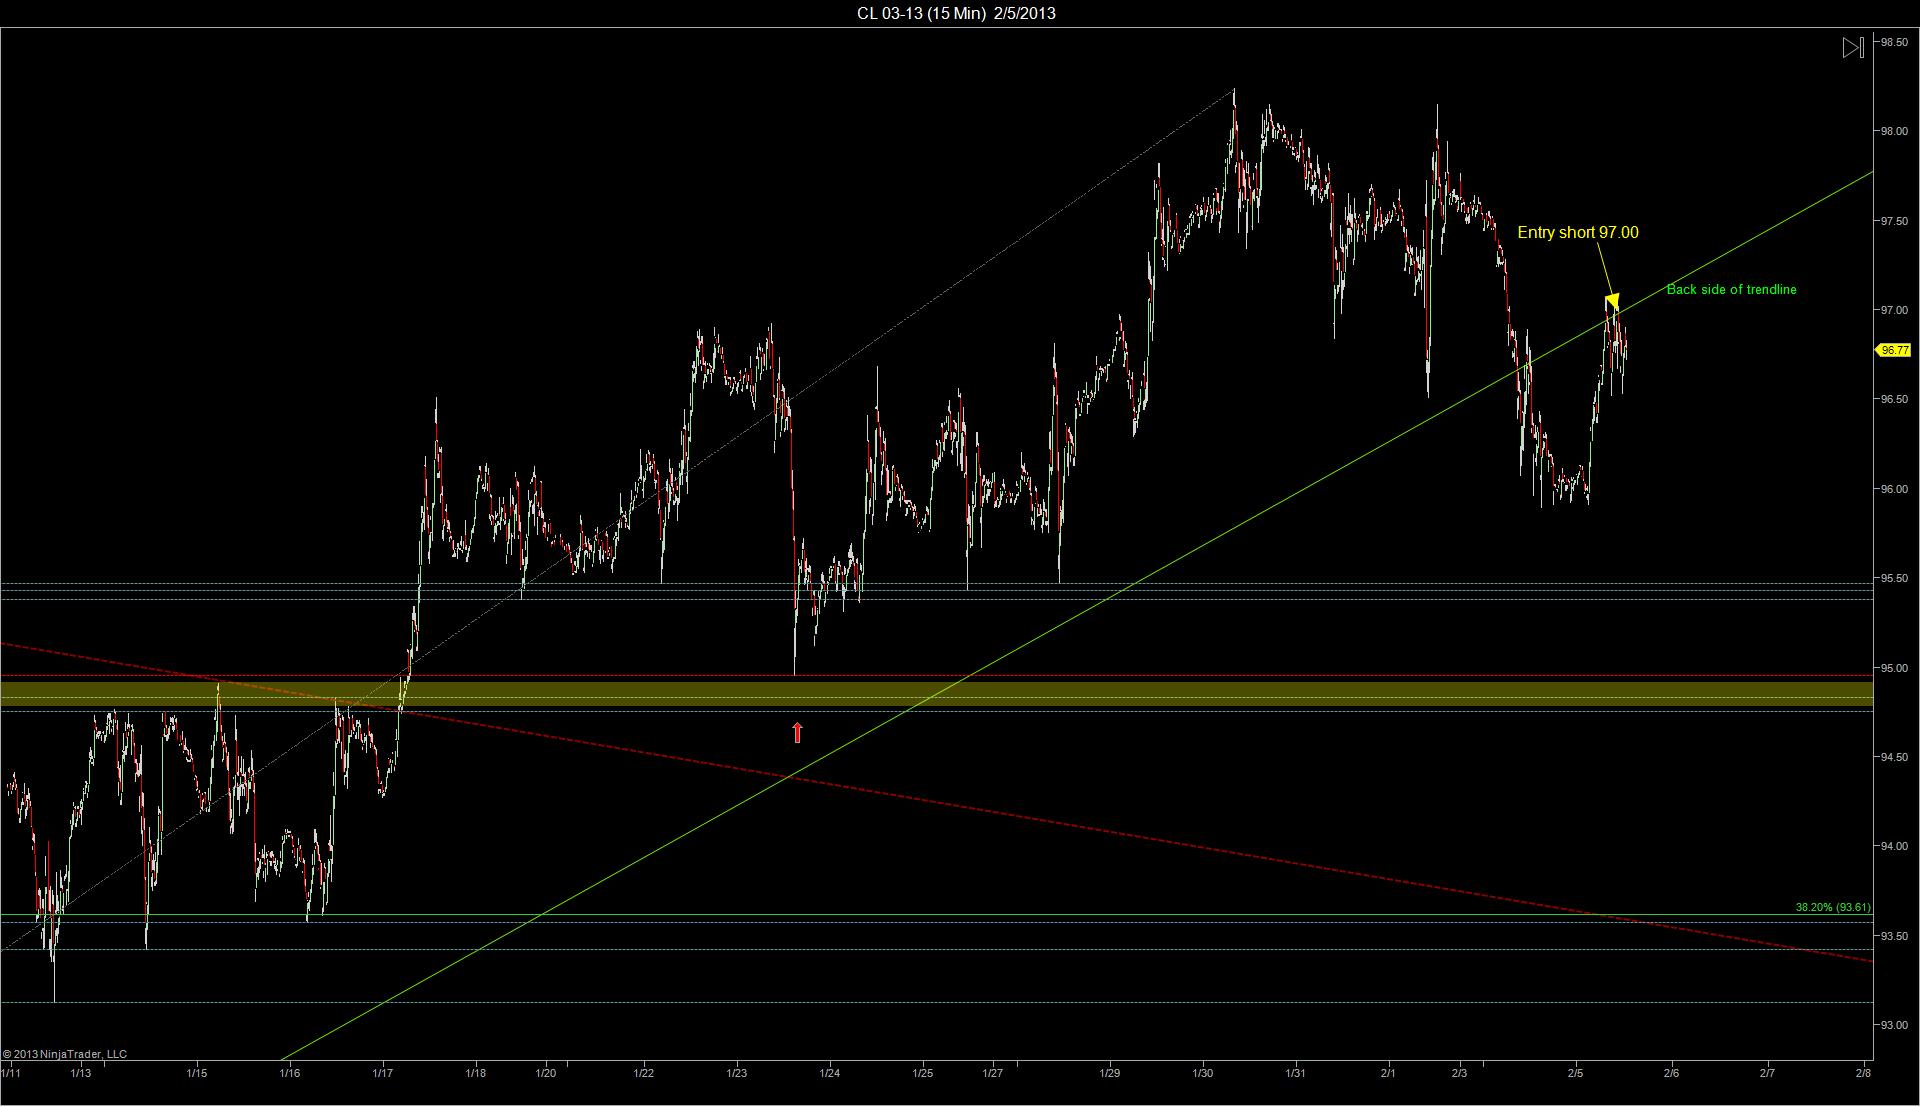Viewport: 1920px width, 1106px height.
Task: Select the 'Back side of trendline' label
Action: pos(1731,289)
